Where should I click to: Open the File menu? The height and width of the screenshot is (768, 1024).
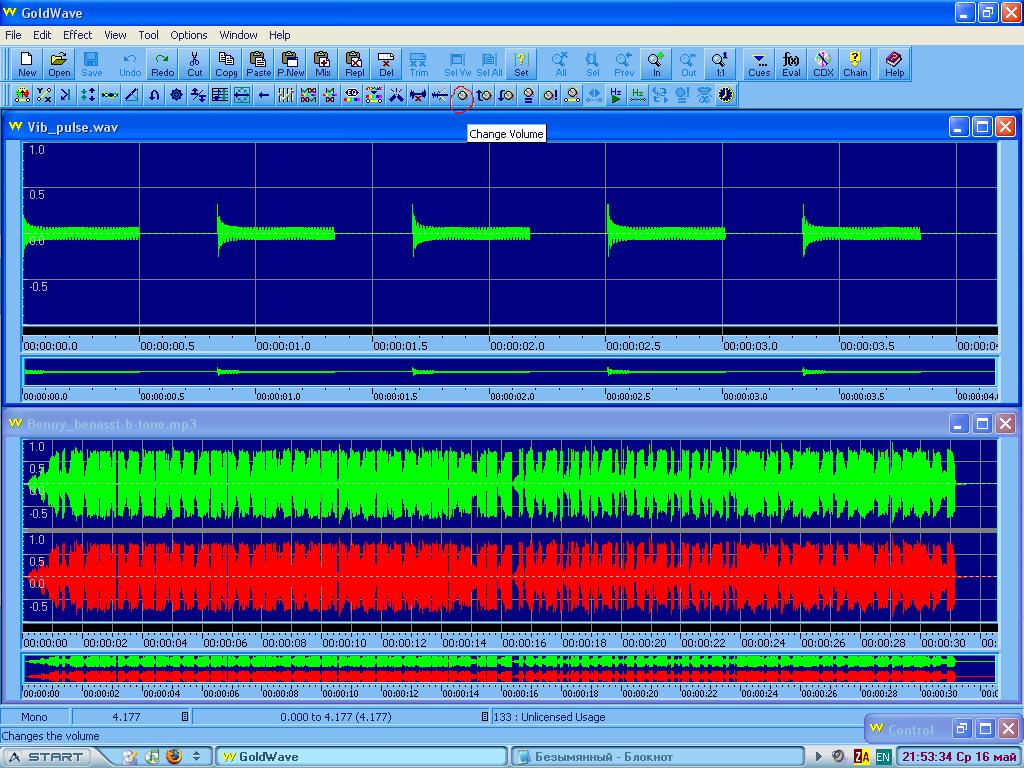13,35
